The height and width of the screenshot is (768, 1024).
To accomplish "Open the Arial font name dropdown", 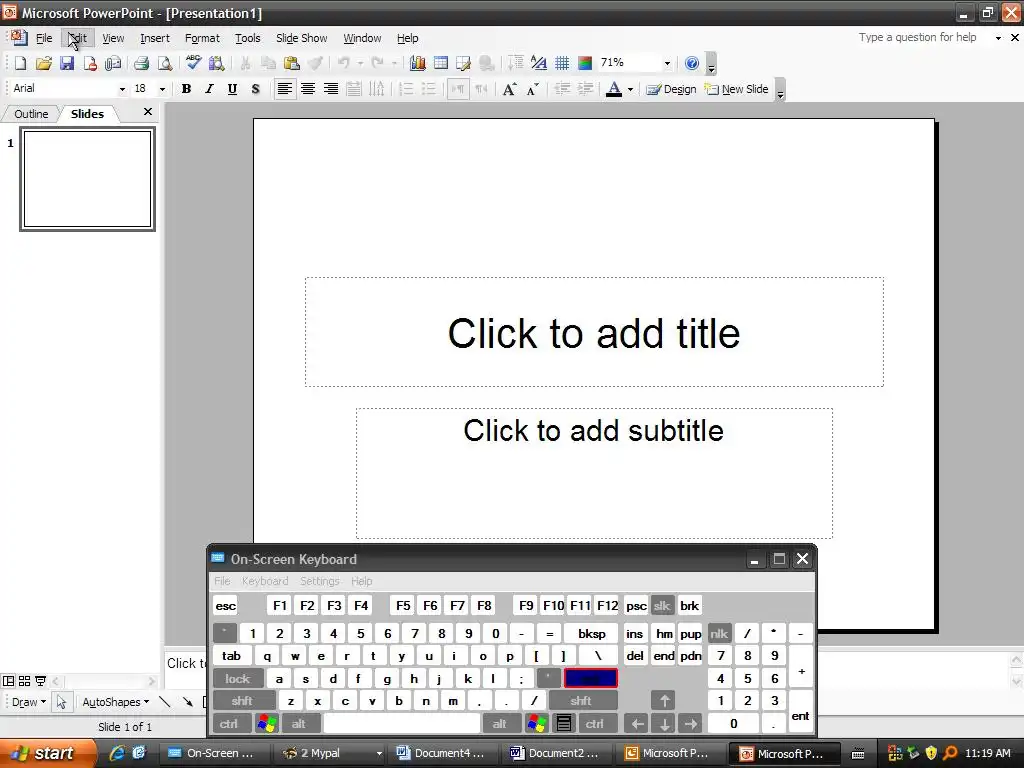I will point(121,89).
